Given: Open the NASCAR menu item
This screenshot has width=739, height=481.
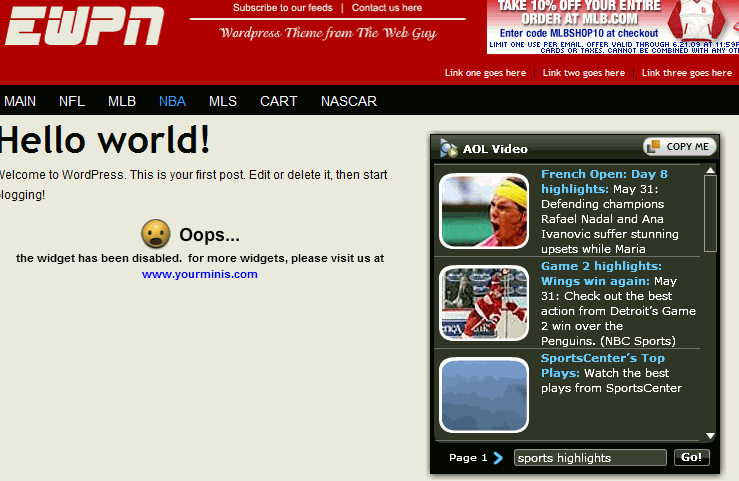Looking at the screenshot, I should click(349, 101).
